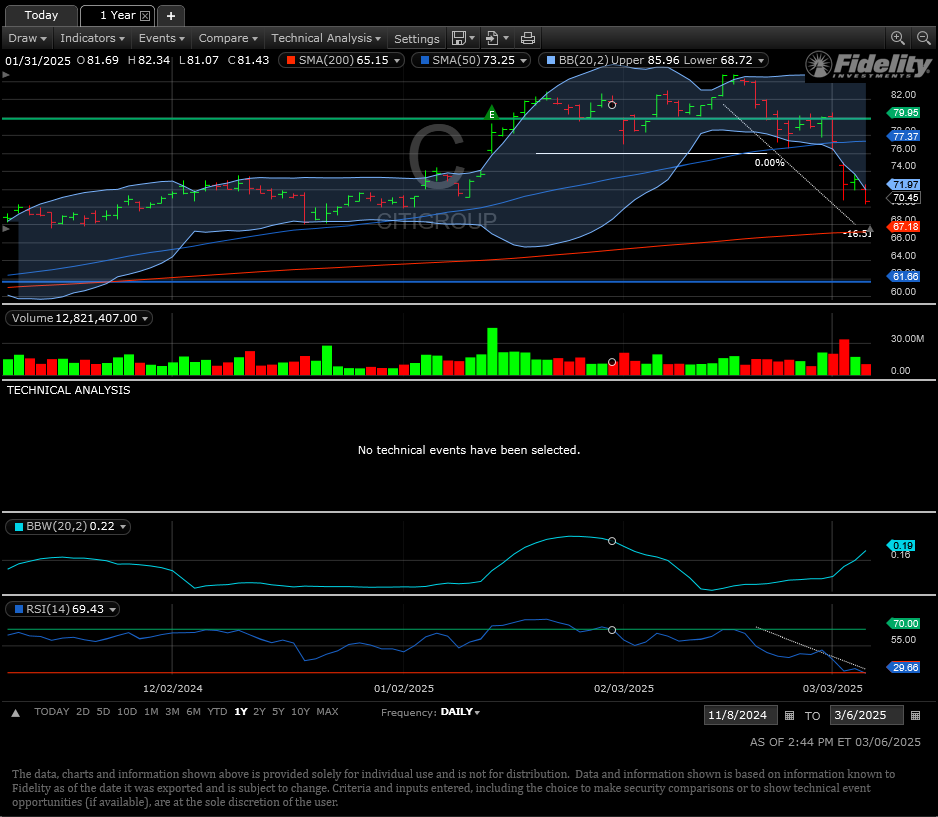Expand the save icon dropdown arrow
The width and height of the screenshot is (938, 817).
click(x=472, y=38)
